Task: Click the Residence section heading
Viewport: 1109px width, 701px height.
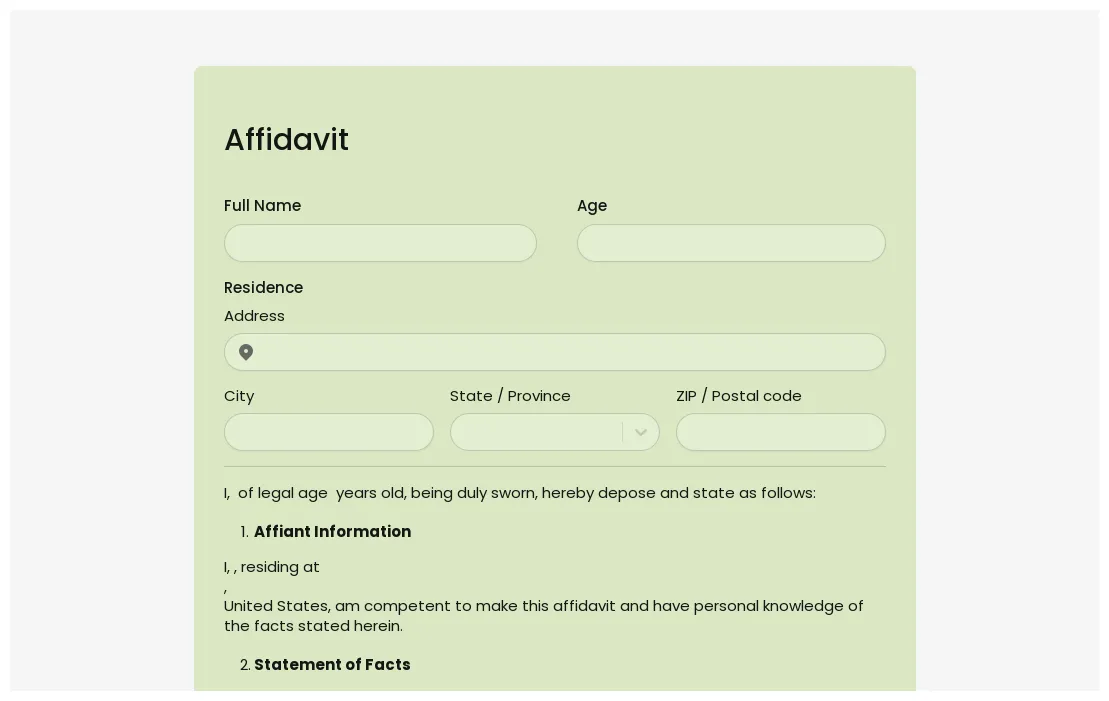Action: tap(263, 288)
